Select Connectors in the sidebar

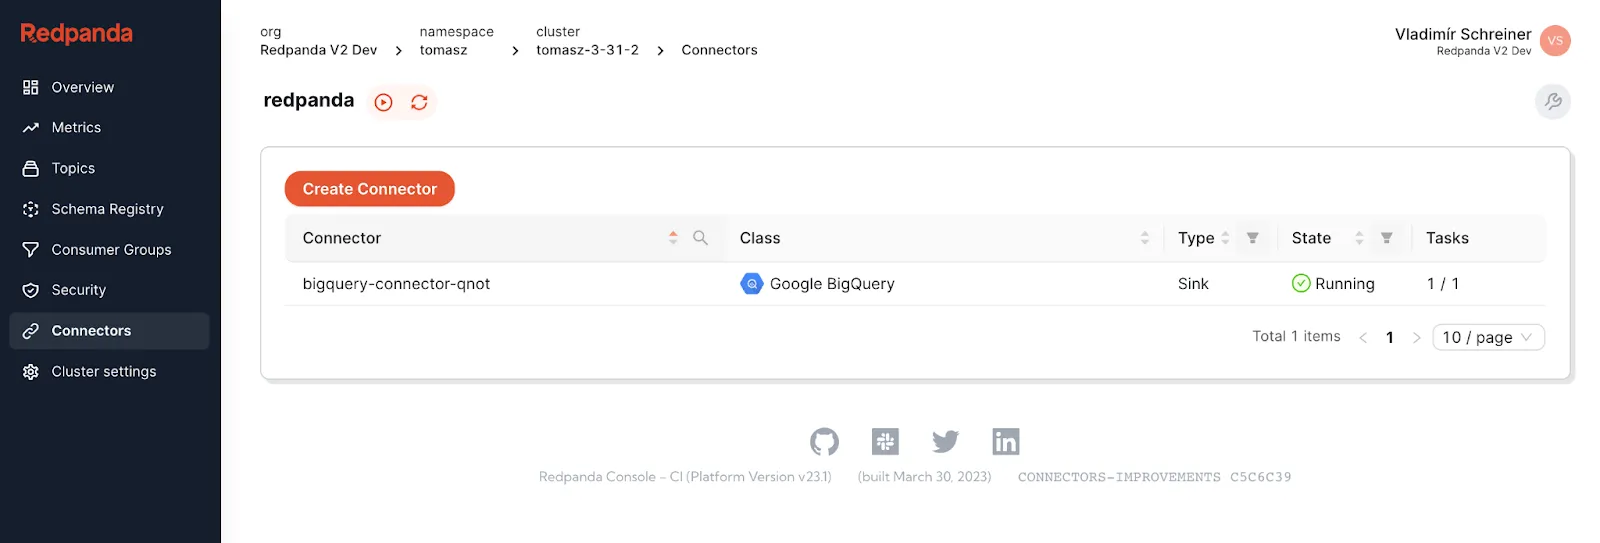pos(109,331)
